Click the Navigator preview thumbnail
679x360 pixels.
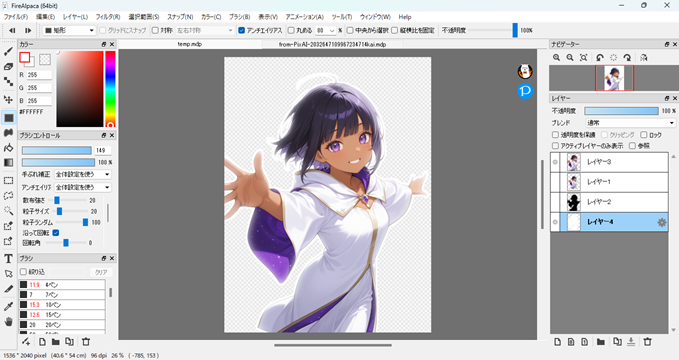tap(614, 78)
